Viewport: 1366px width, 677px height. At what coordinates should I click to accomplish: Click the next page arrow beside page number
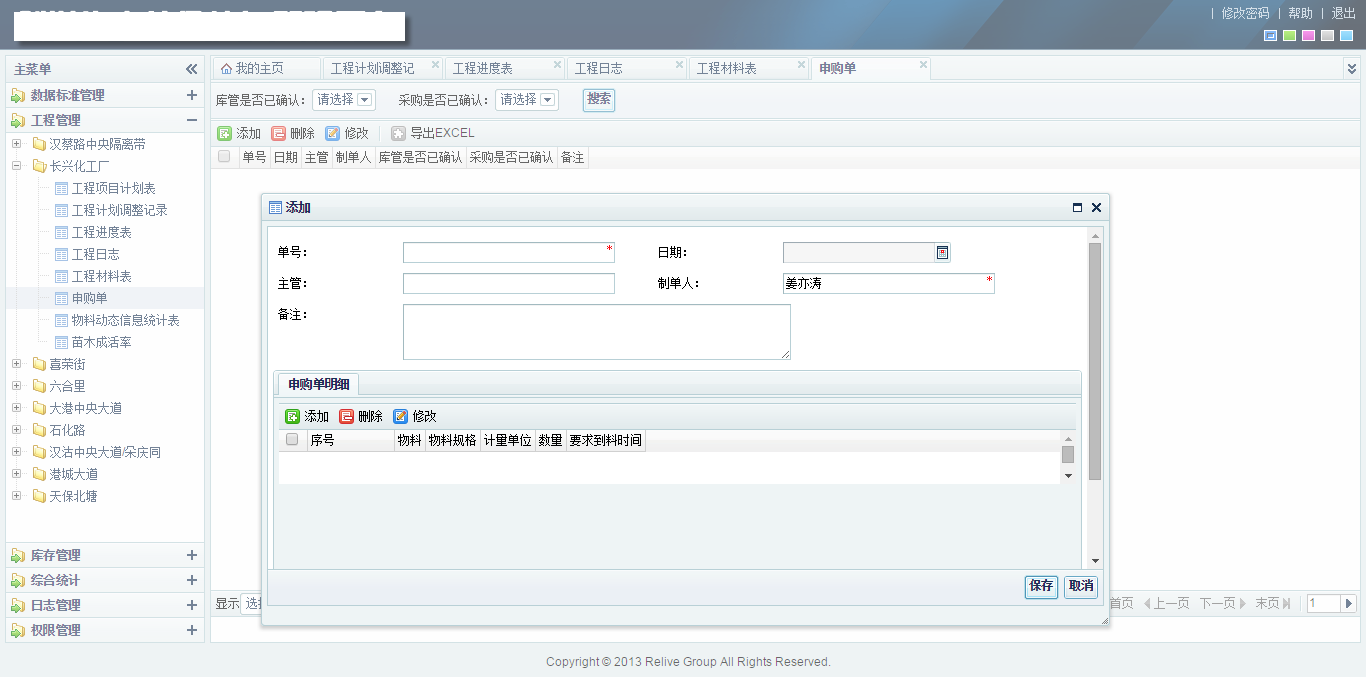point(1348,603)
